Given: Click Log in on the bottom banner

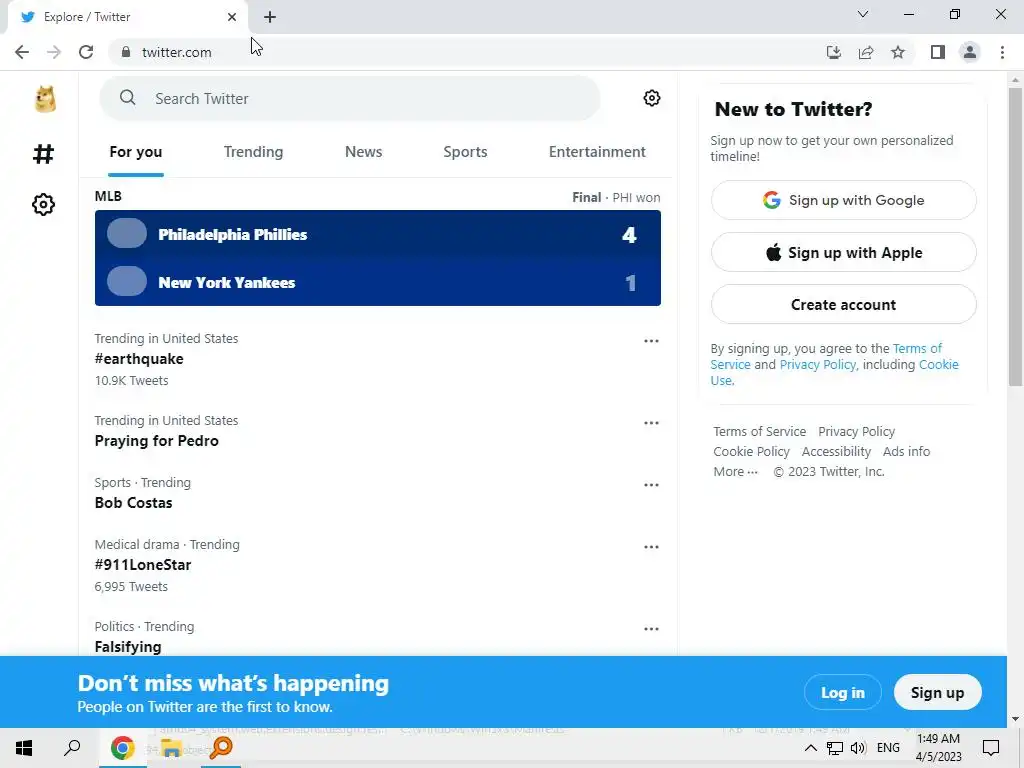Looking at the screenshot, I should click(x=842, y=692).
